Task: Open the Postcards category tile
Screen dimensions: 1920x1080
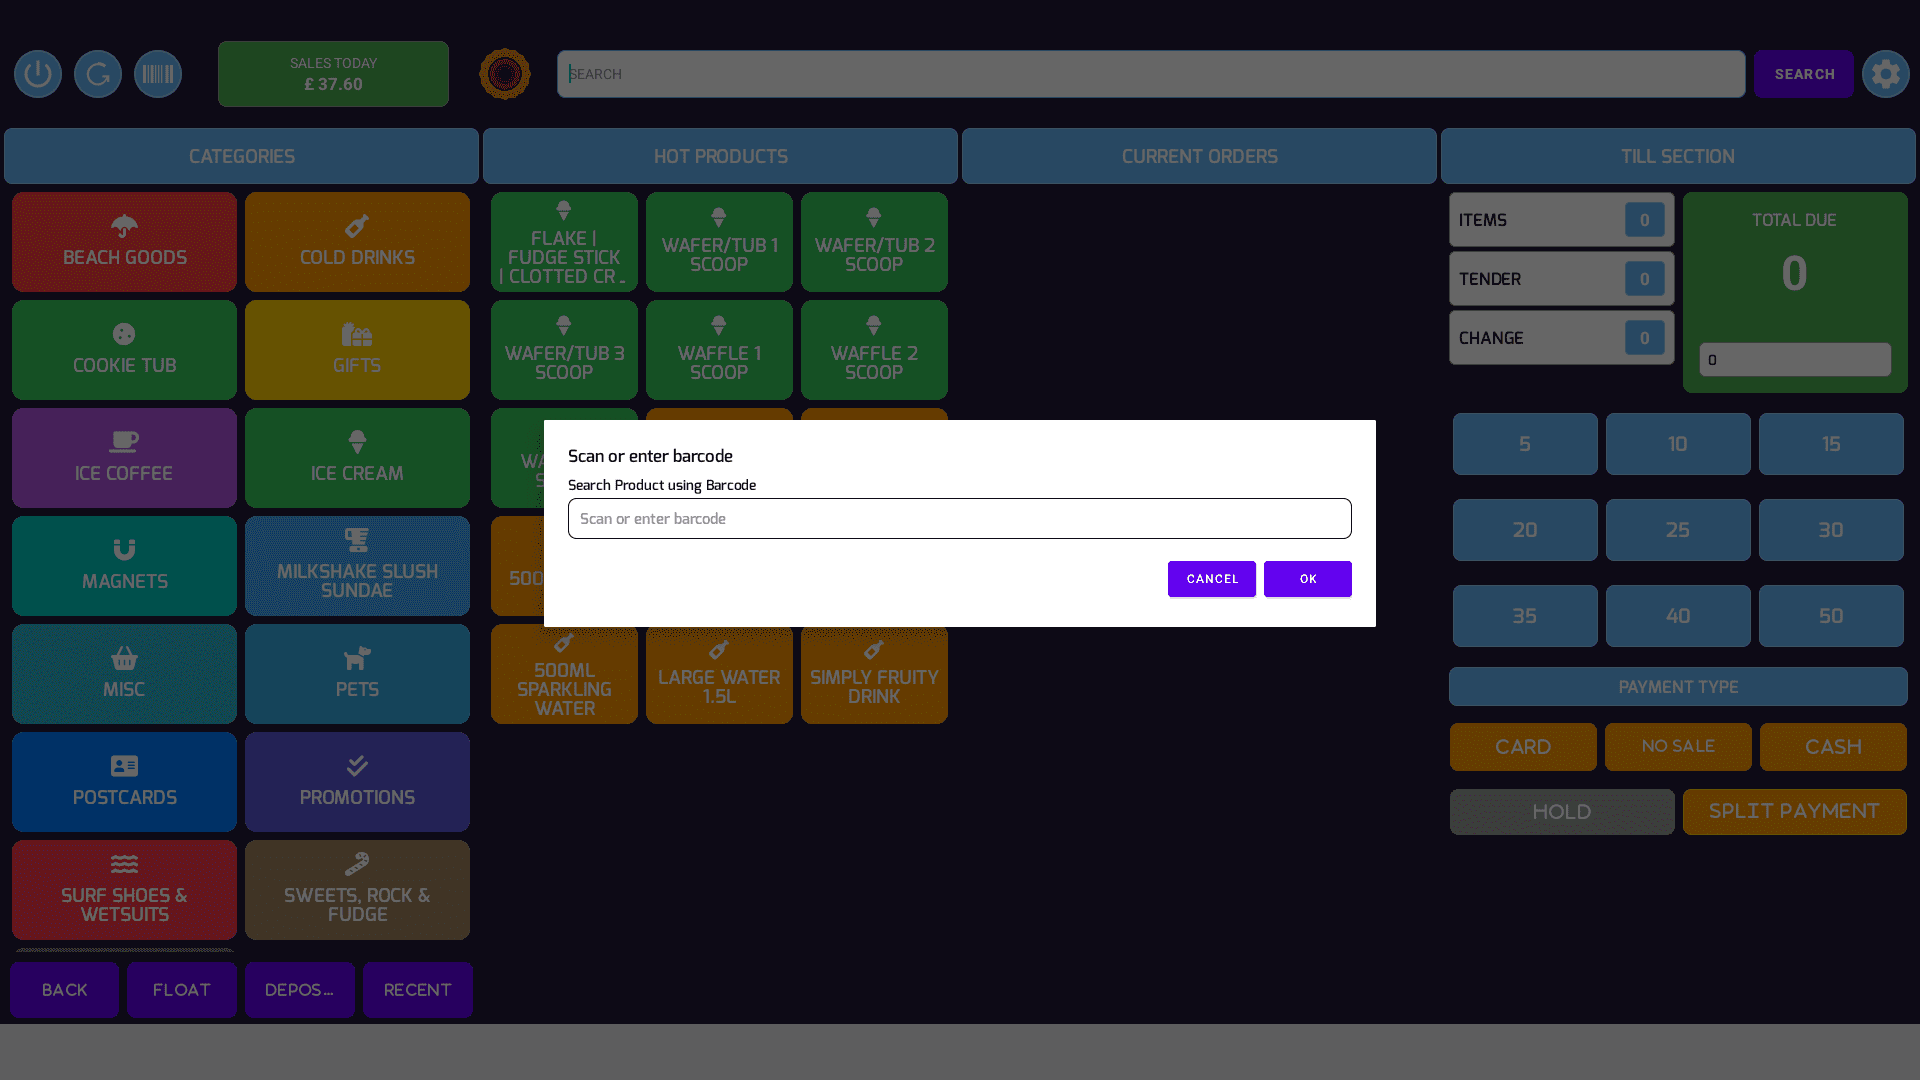Action: pyautogui.click(x=124, y=782)
